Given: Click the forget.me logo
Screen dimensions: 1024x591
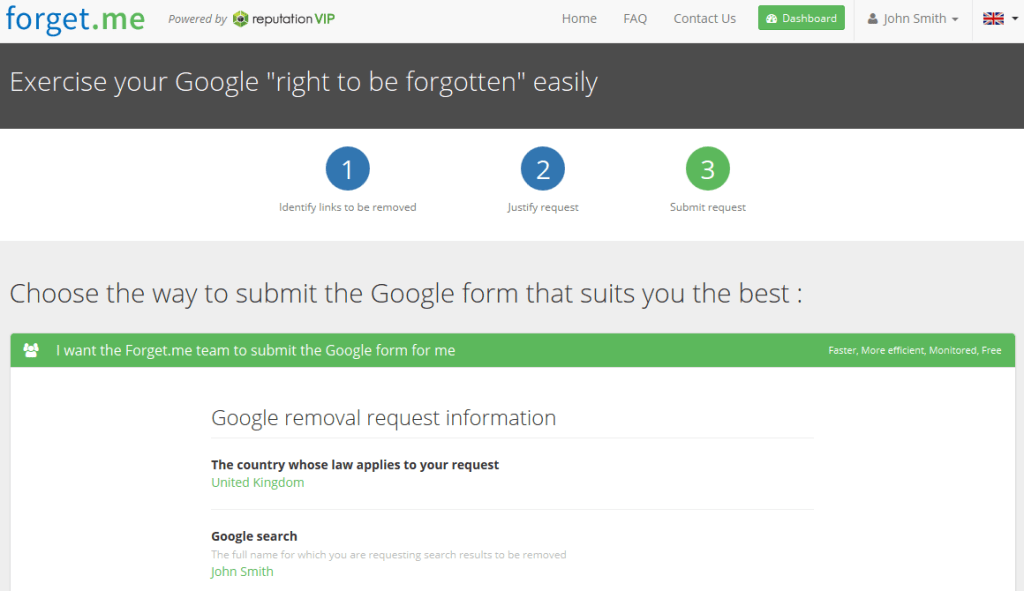Looking at the screenshot, I should pos(75,18).
